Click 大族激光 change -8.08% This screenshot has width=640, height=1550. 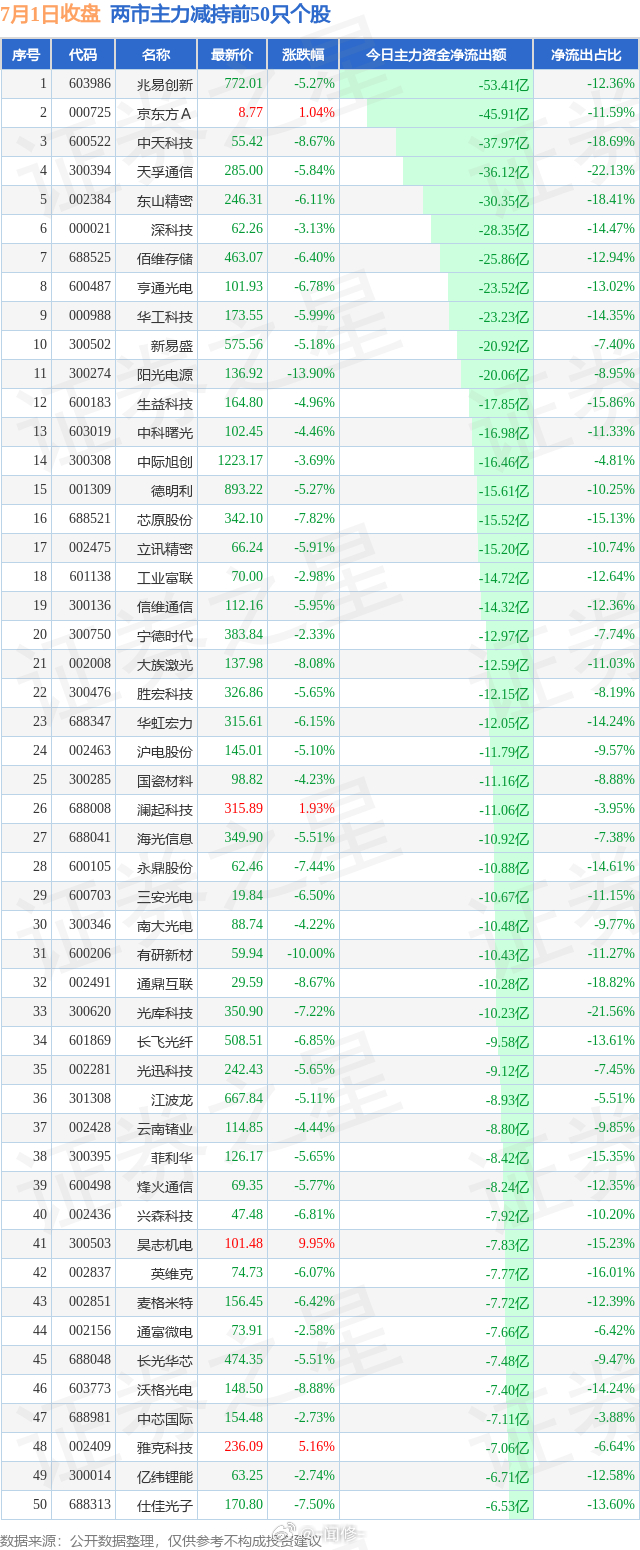tap(315, 664)
